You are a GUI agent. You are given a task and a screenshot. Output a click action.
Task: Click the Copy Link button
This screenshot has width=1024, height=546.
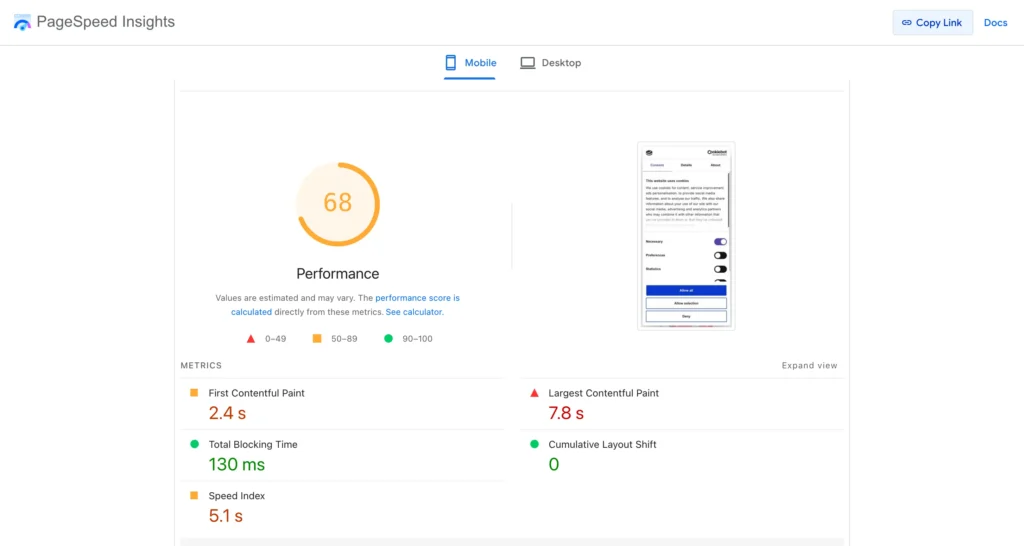point(932,22)
